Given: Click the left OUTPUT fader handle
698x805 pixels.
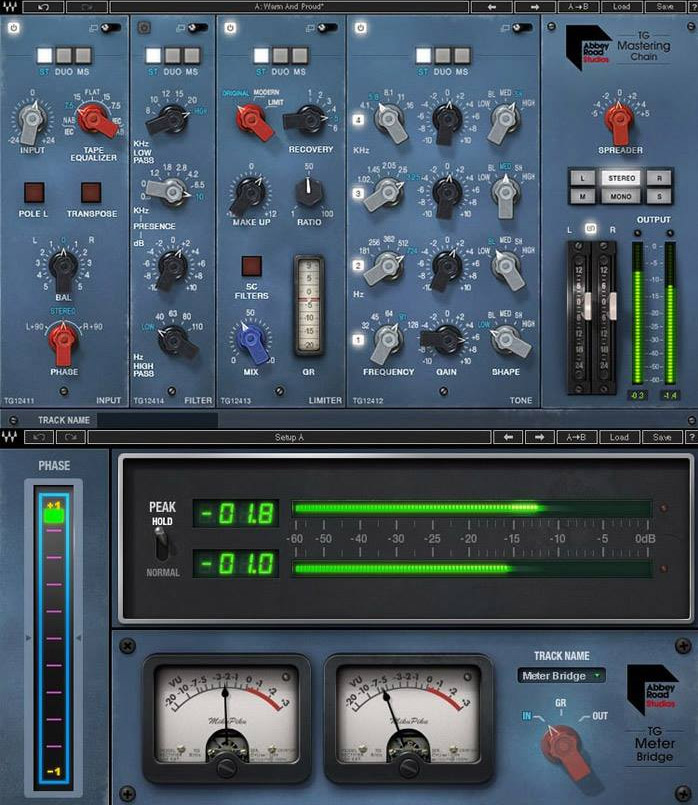Looking at the screenshot, I should coord(587,306).
